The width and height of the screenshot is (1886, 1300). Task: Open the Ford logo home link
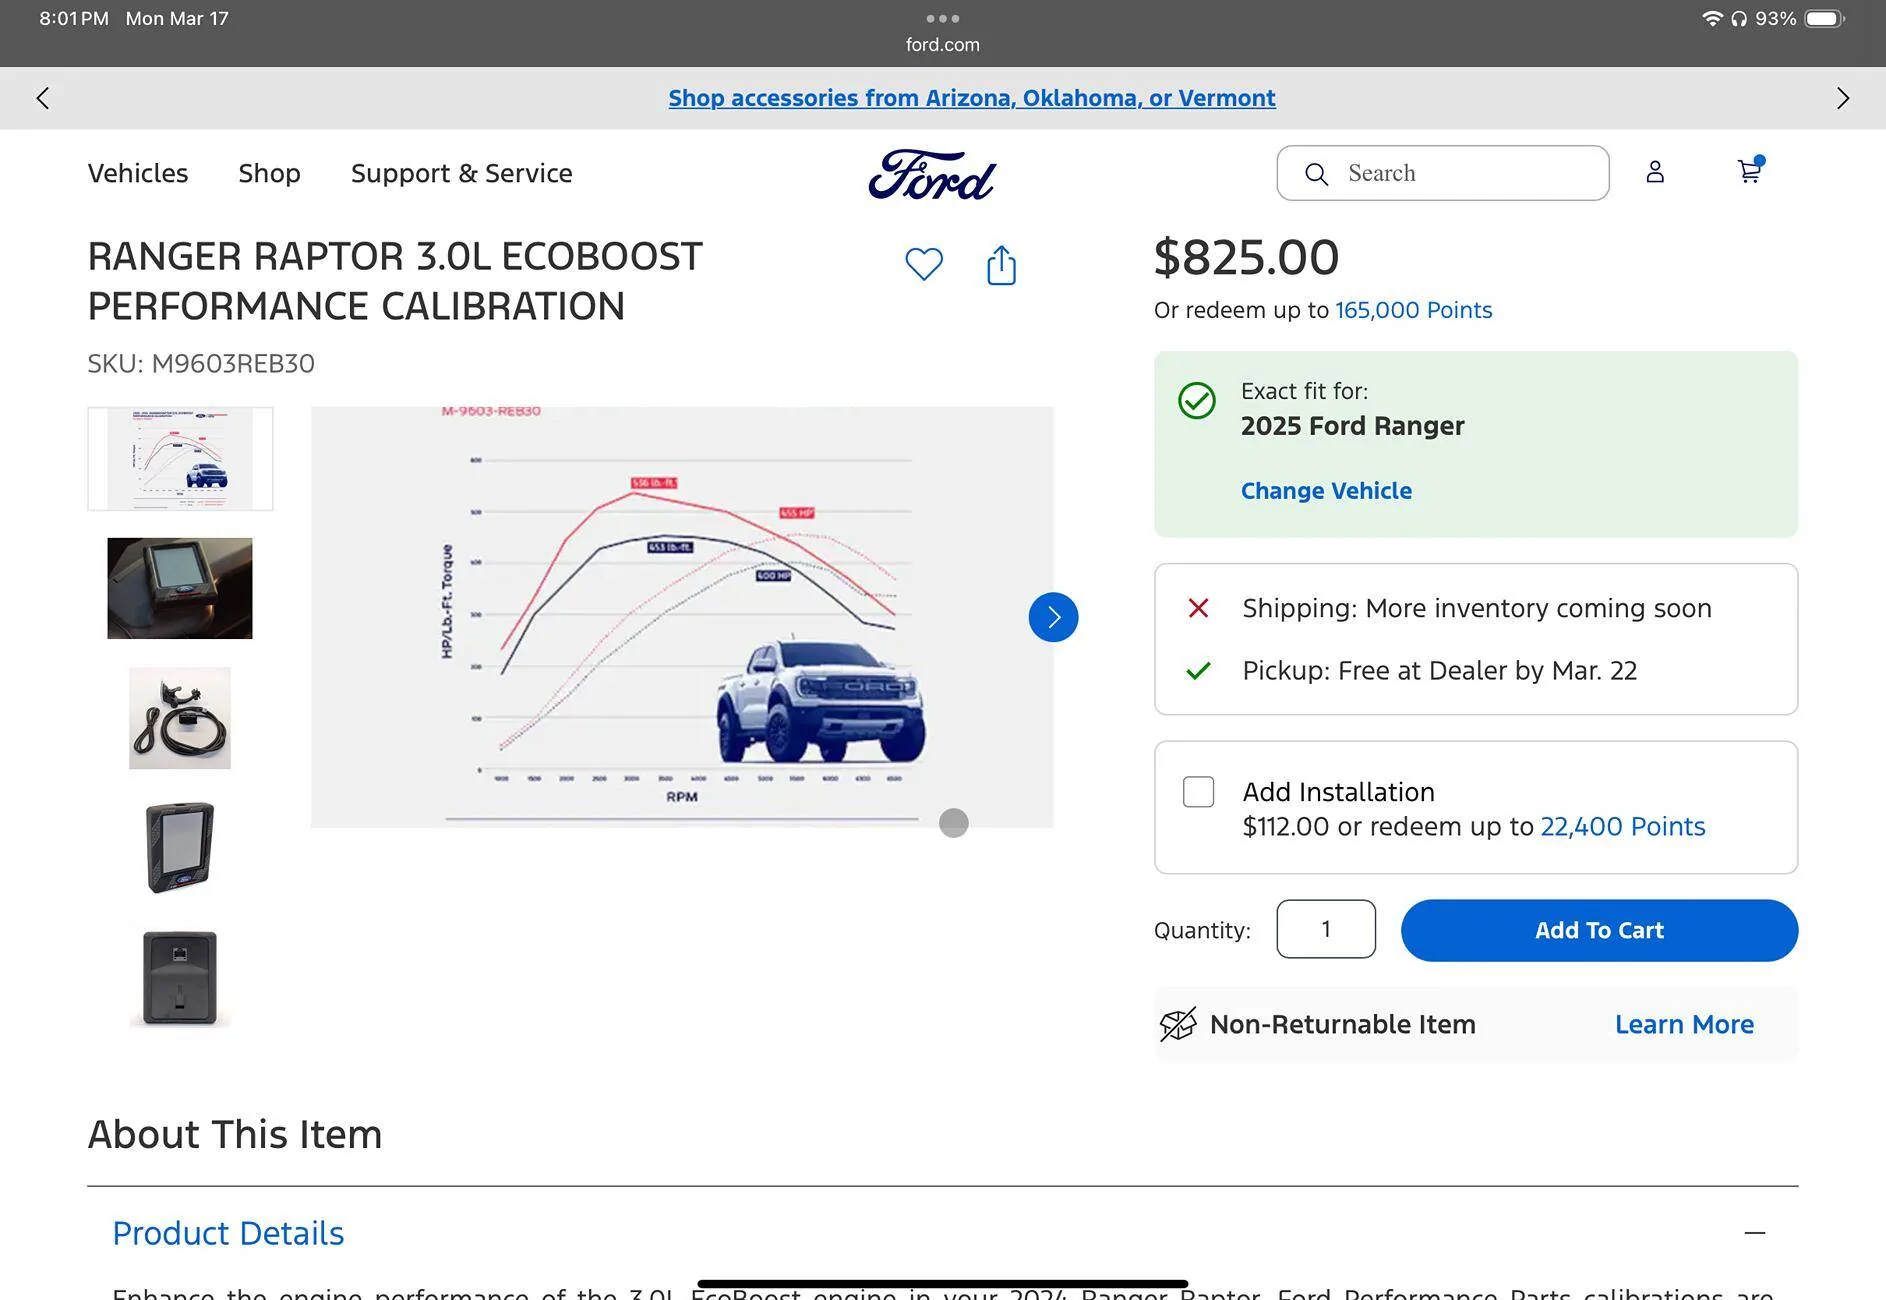(x=932, y=175)
